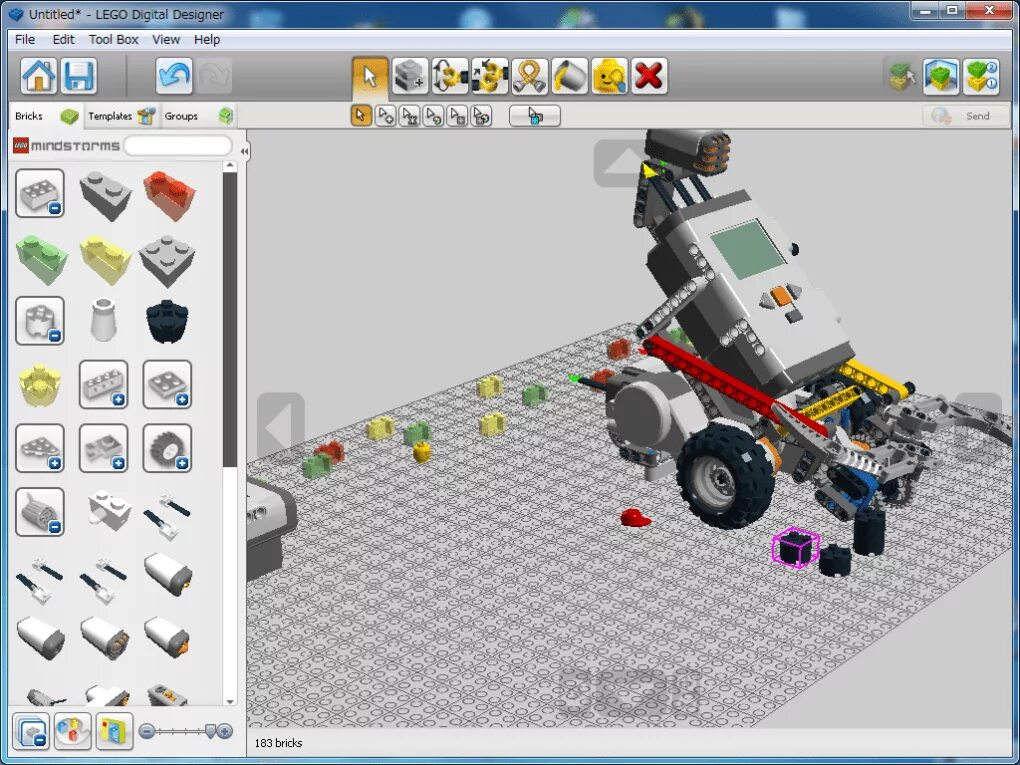Open the Tool Box menu

[114, 40]
